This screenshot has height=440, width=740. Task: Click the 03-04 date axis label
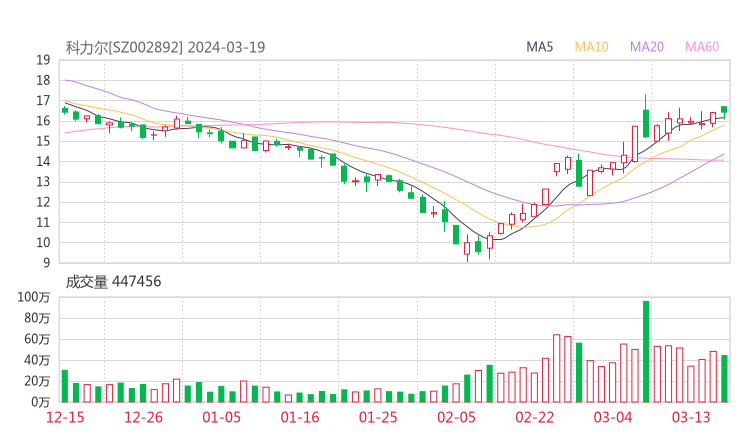(x=613, y=417)
